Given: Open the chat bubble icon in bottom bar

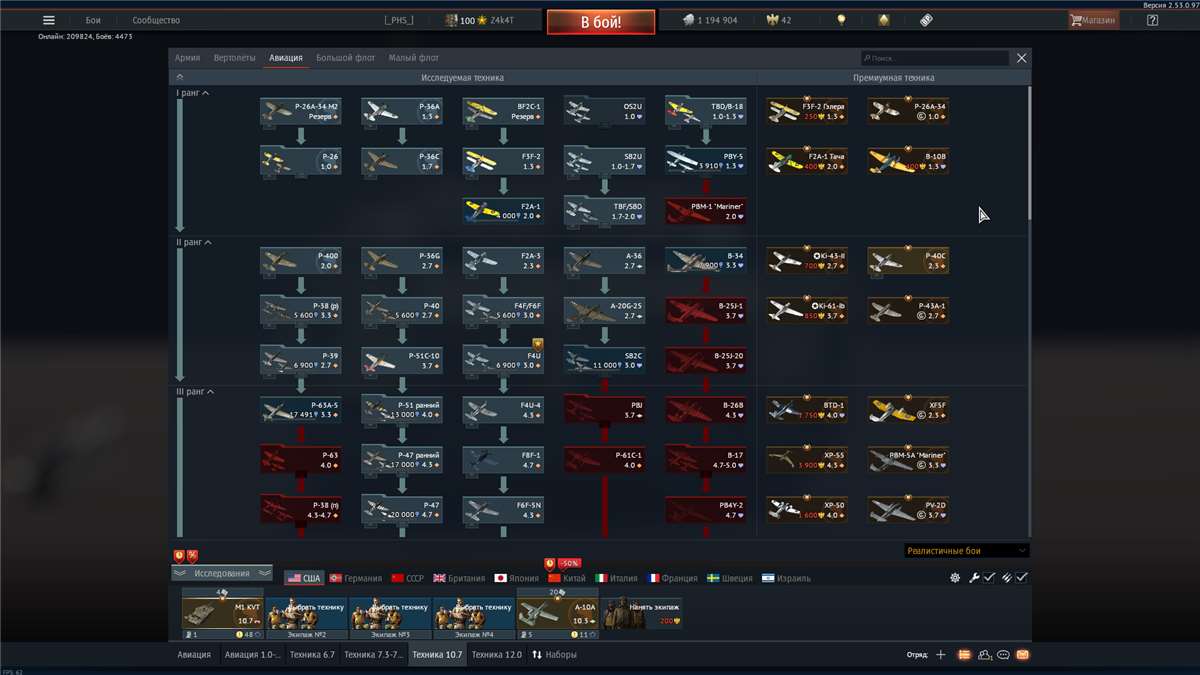Looking at the screenshot, I should click(1001, 653).
